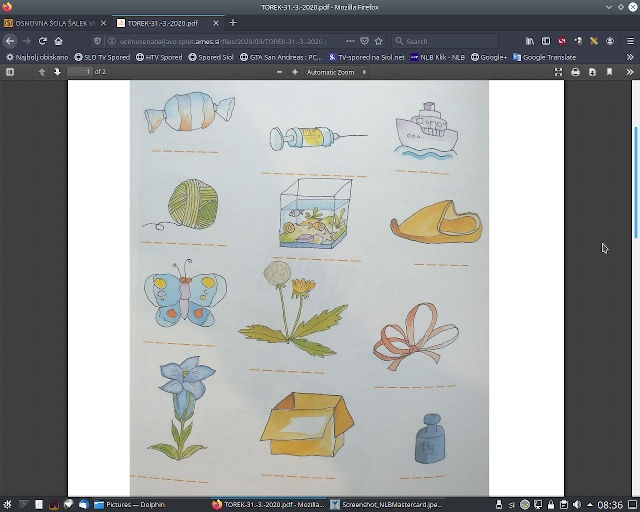
Task: Toggle the PDF viewer sidebar
Action: (10, 72)
